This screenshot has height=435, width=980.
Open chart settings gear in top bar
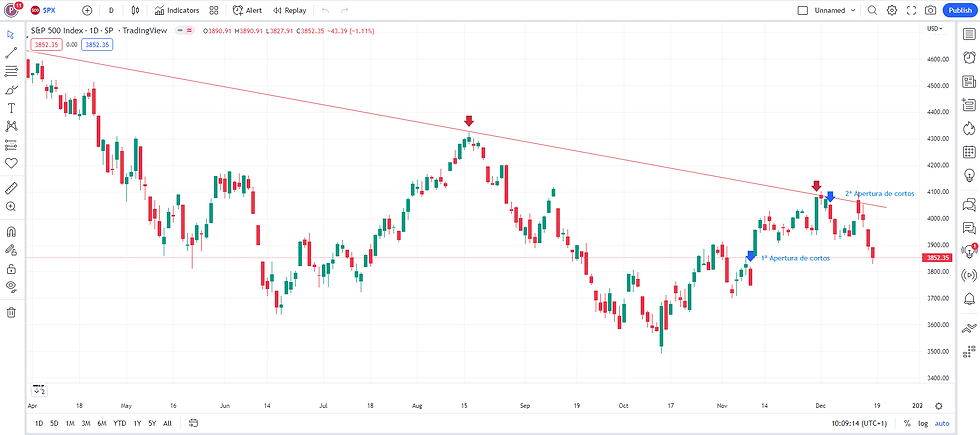point(892,11)
